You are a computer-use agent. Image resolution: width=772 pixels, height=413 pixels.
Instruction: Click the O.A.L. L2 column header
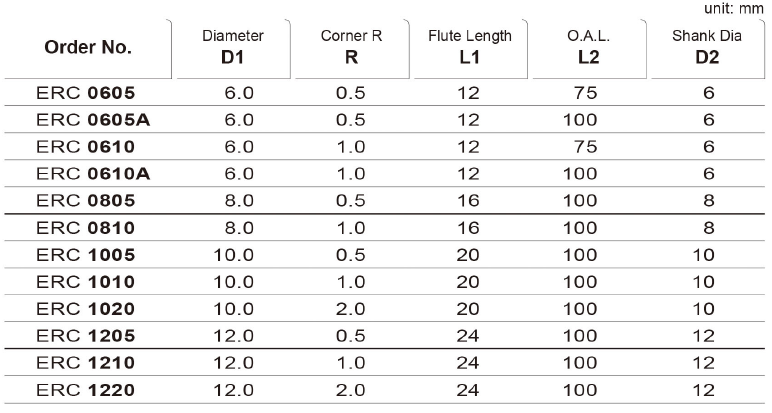[588, 47]
